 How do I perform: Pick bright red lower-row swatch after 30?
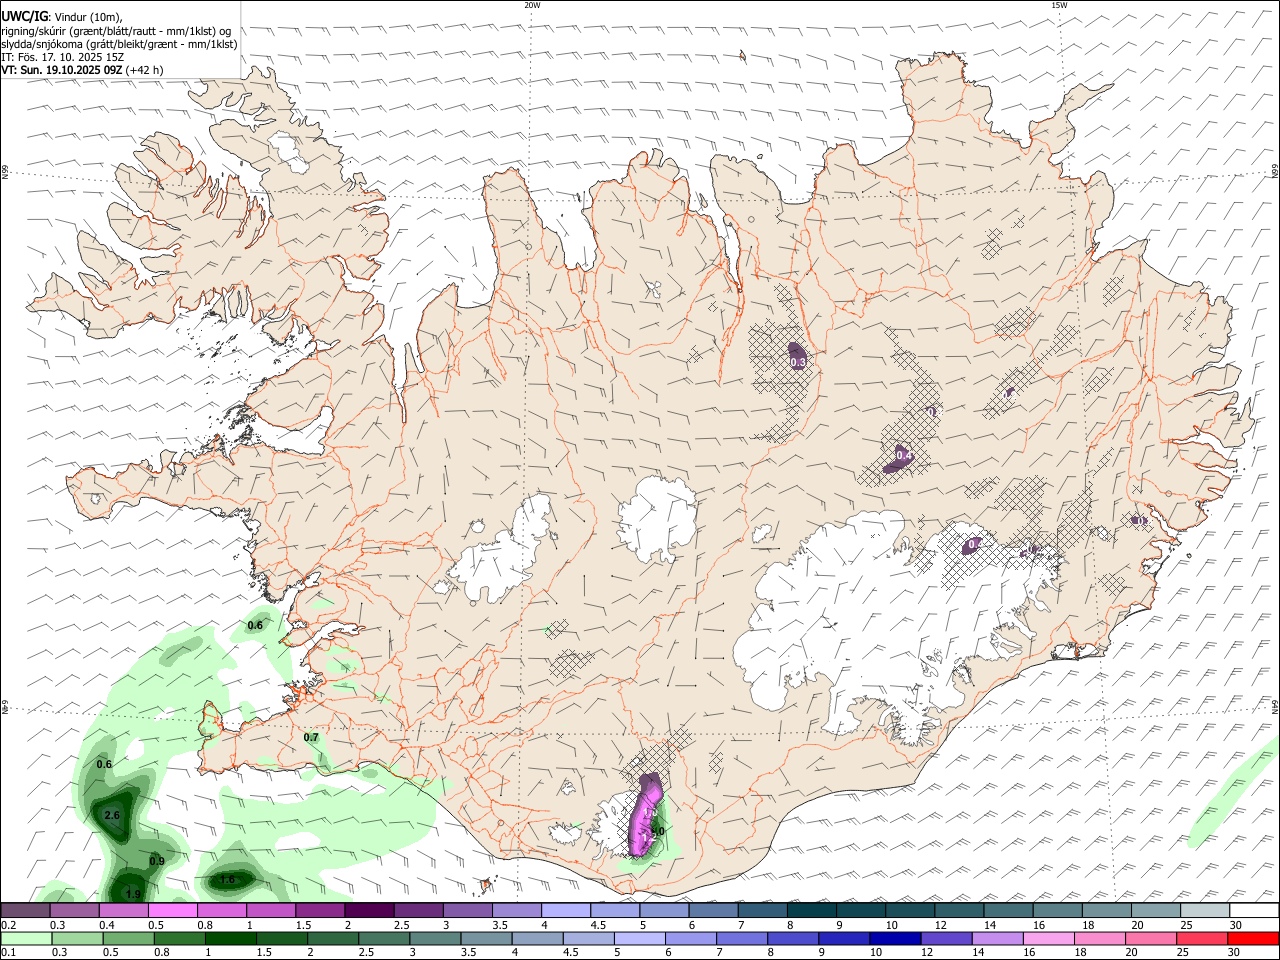pyautogui.click(x=1252, y=939)
